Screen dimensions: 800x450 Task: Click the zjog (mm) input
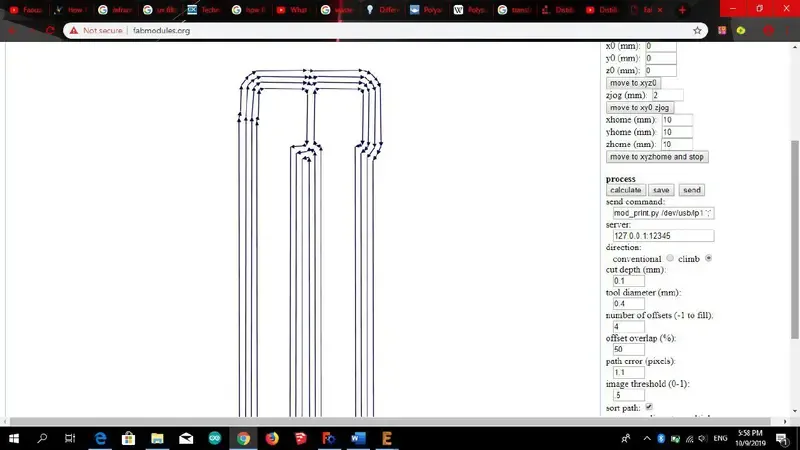(667, 95)
